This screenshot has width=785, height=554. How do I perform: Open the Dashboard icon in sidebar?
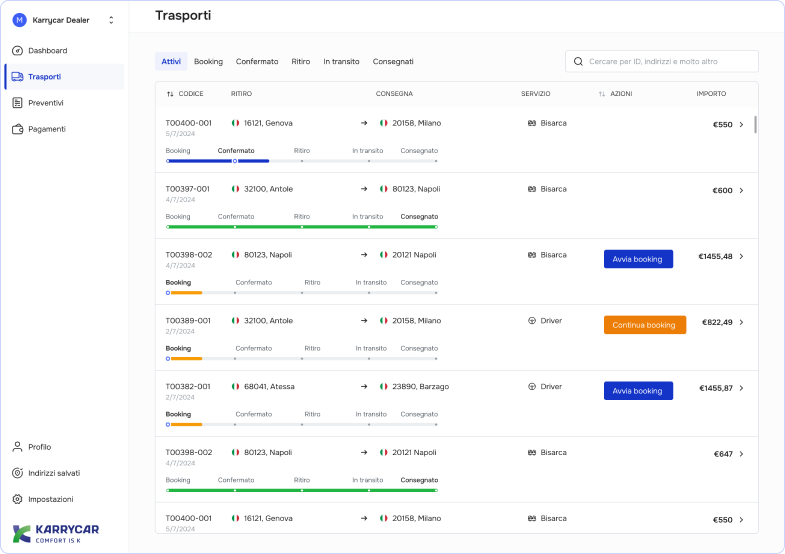tap(18, 50)
